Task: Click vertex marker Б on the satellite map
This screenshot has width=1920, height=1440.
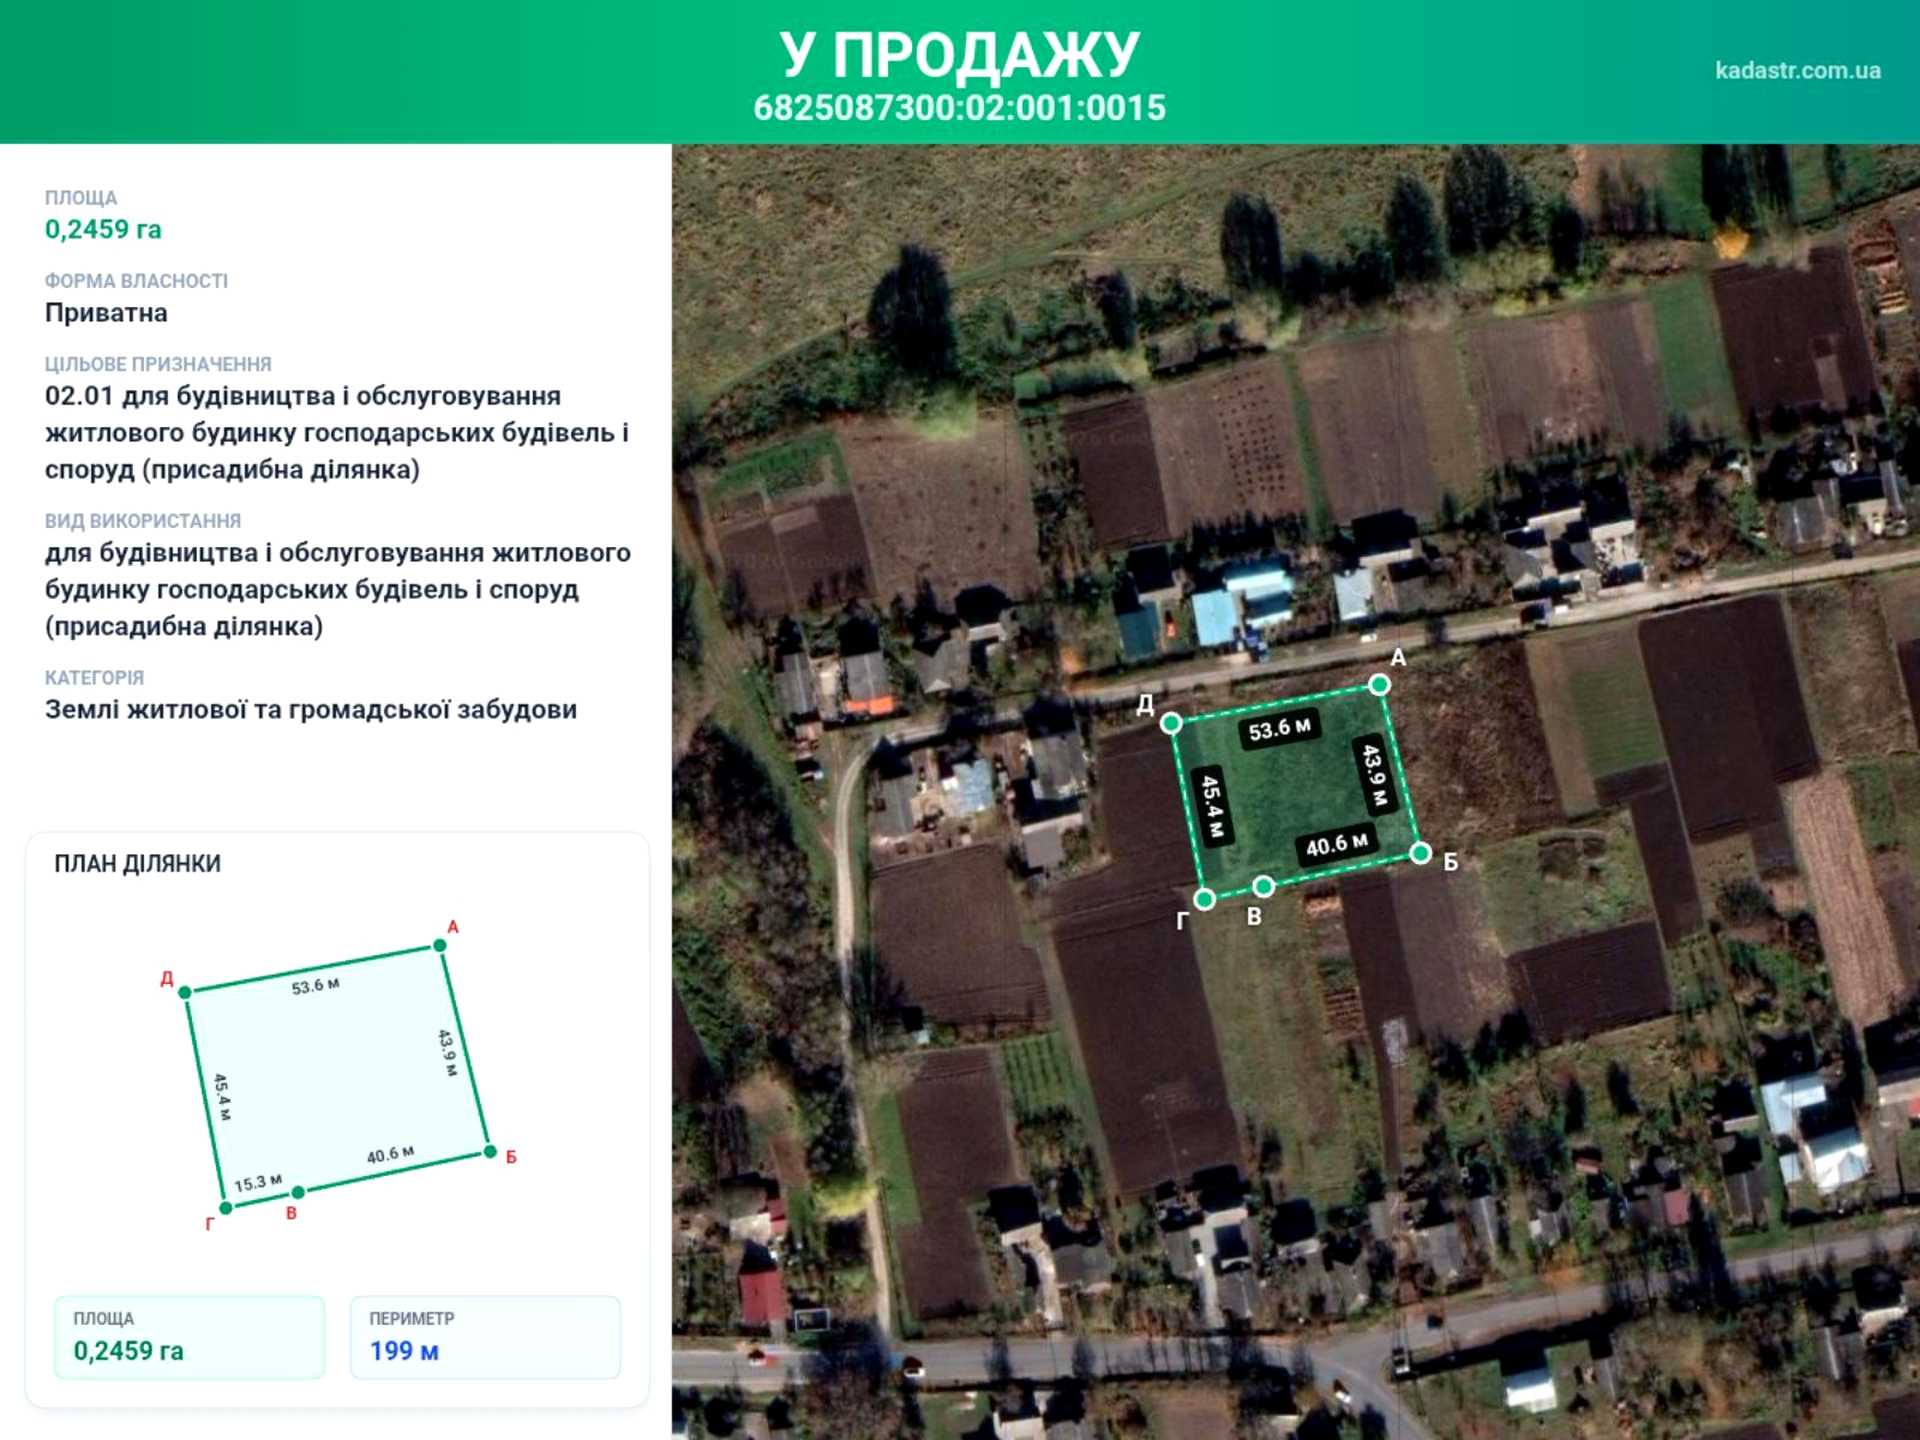Action: click(x=1420, y=853)
